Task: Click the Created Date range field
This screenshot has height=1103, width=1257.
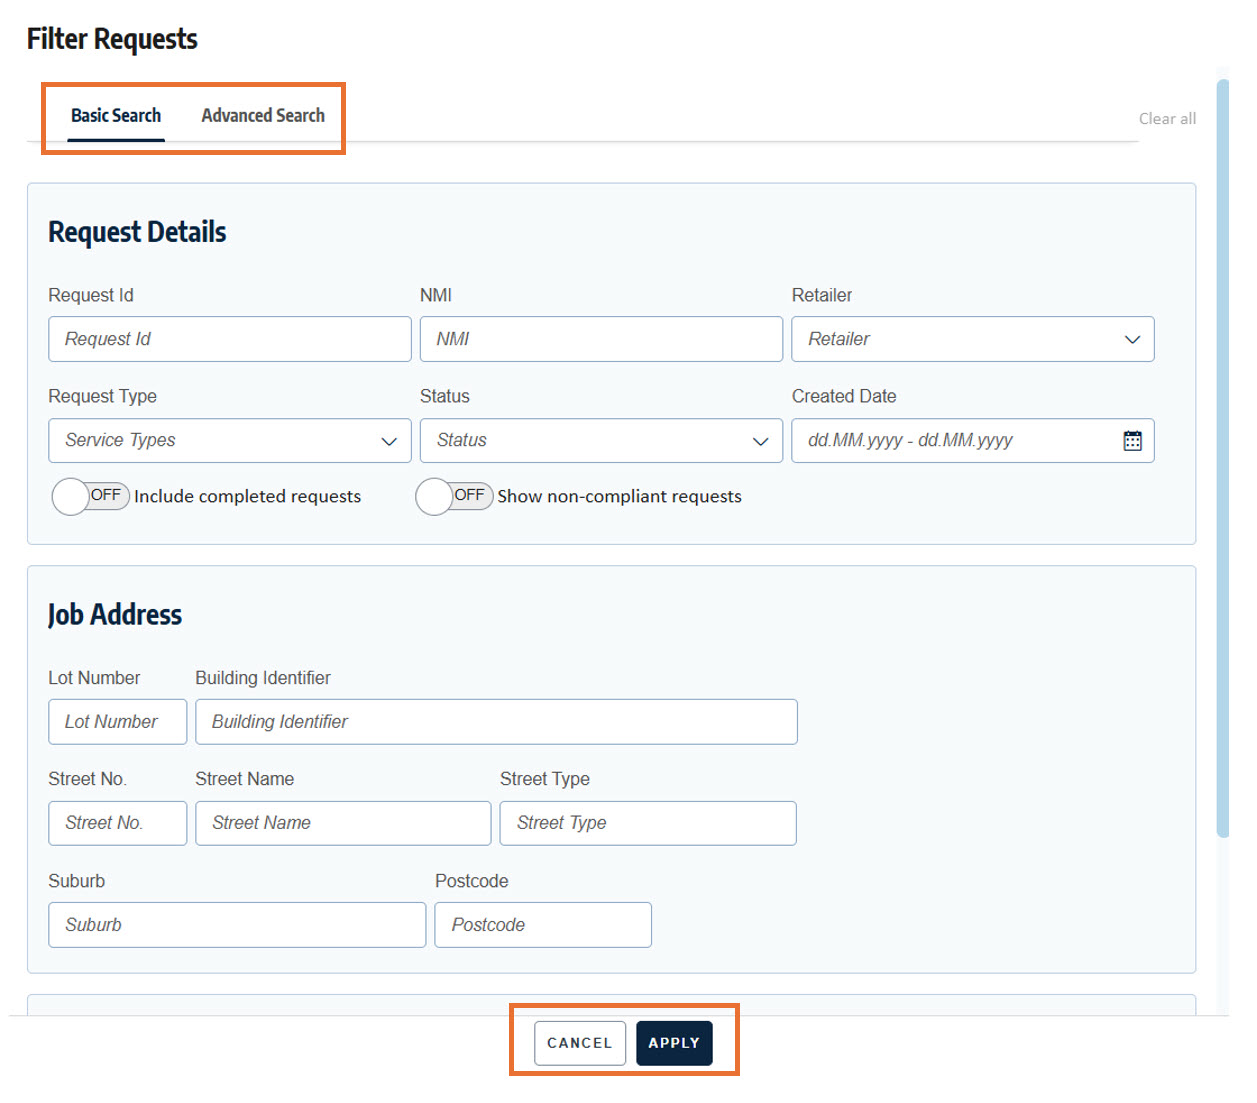Action: click(x=950, y=440)
